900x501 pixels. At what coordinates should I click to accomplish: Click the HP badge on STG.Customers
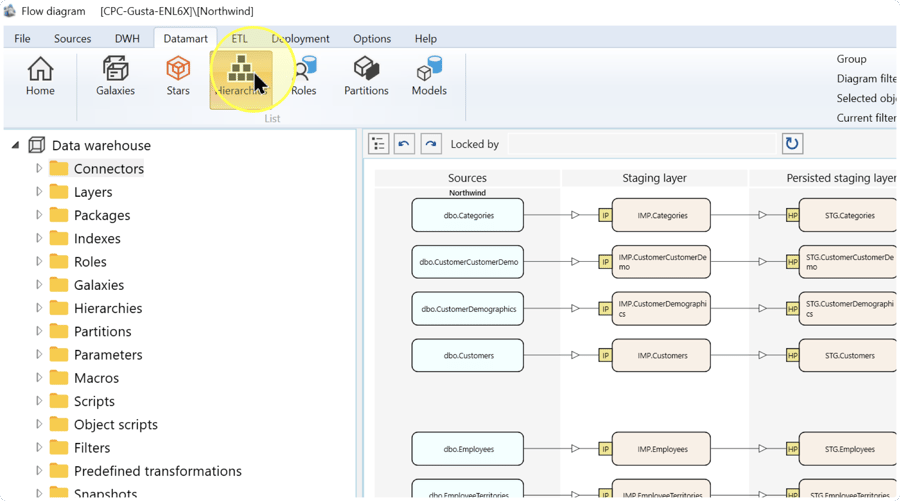pos(792,355)
